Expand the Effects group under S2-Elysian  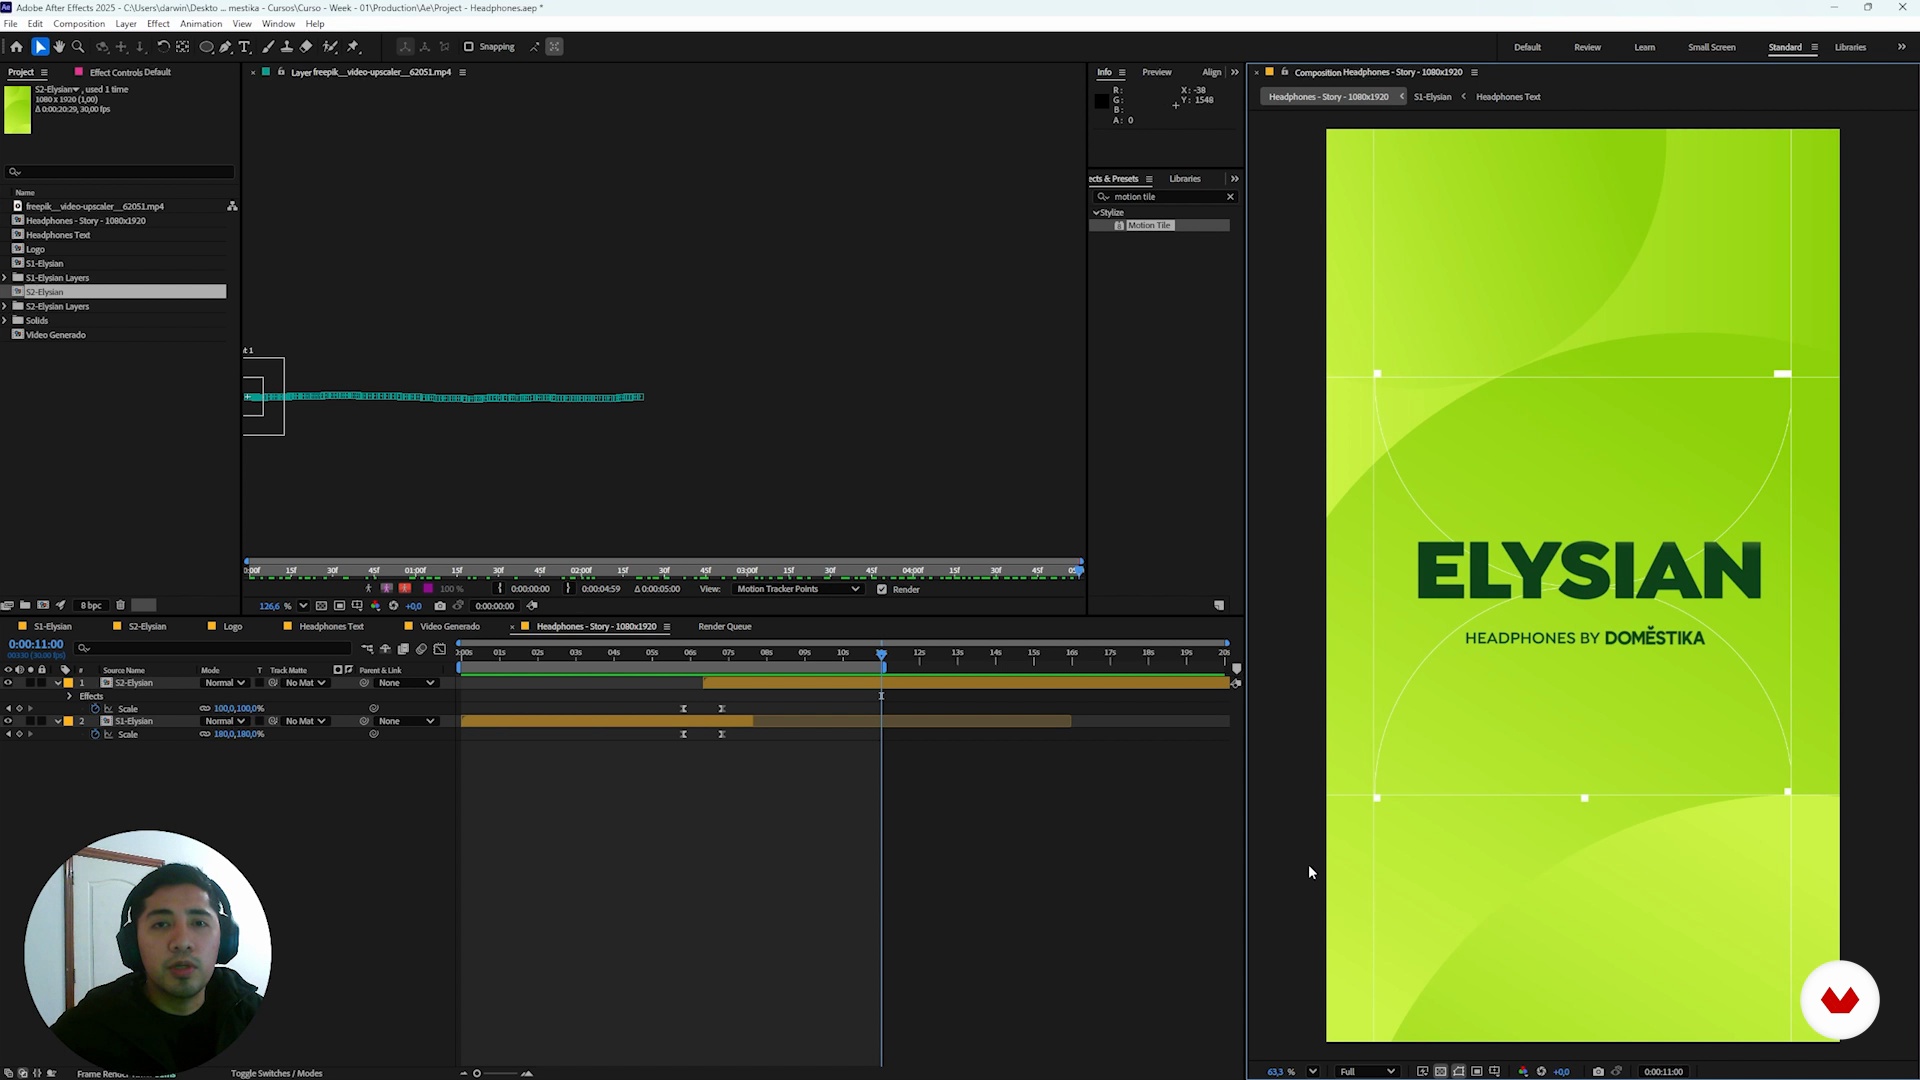point(69,696)
